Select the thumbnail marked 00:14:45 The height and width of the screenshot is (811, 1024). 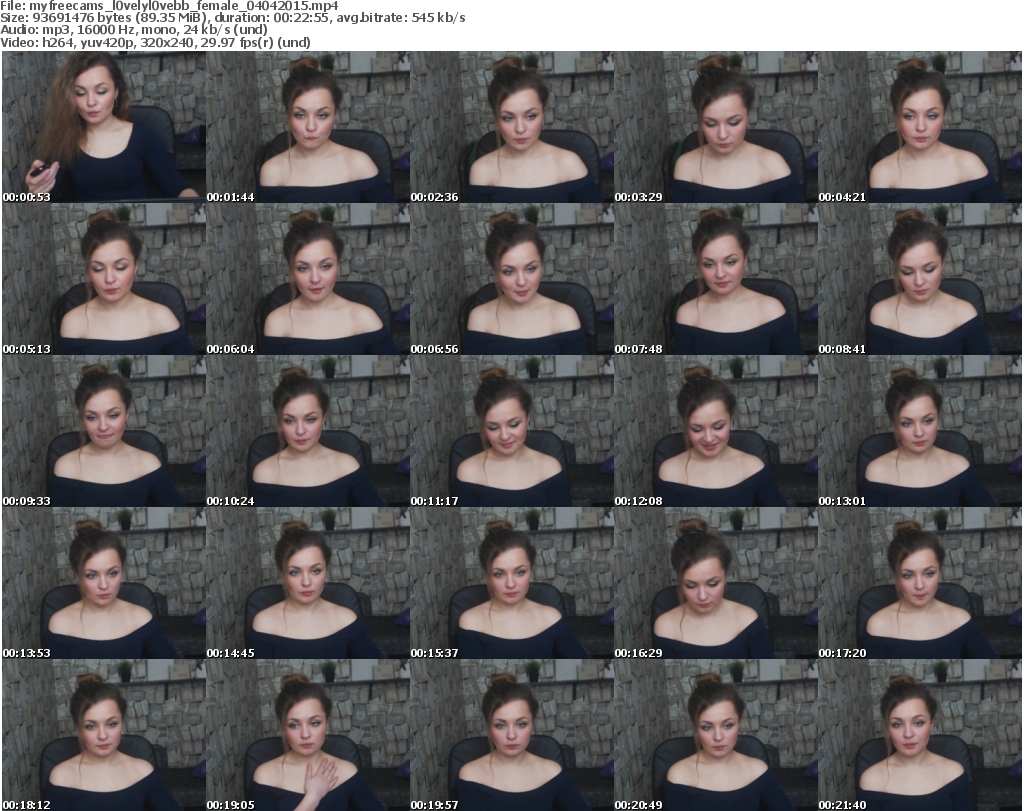pyautogui.click(x=307, y=584)
